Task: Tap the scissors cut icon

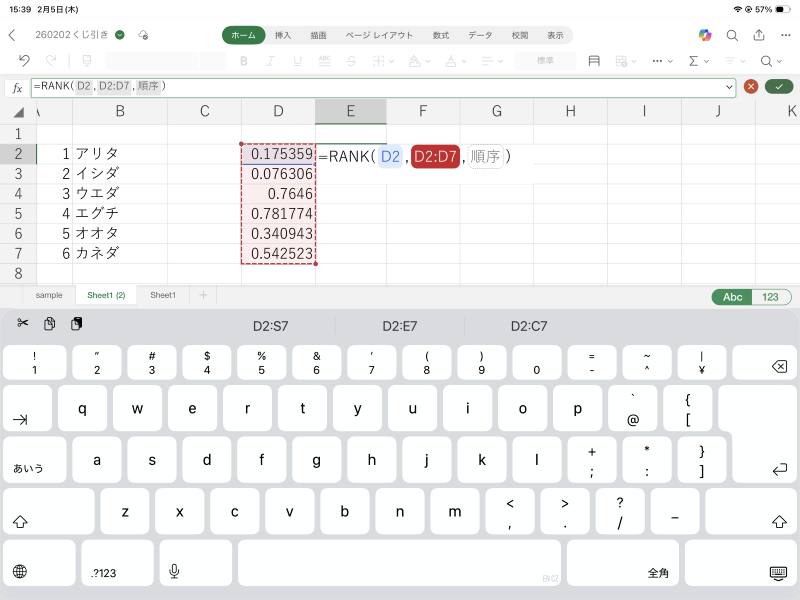Action: pos(23,324)
